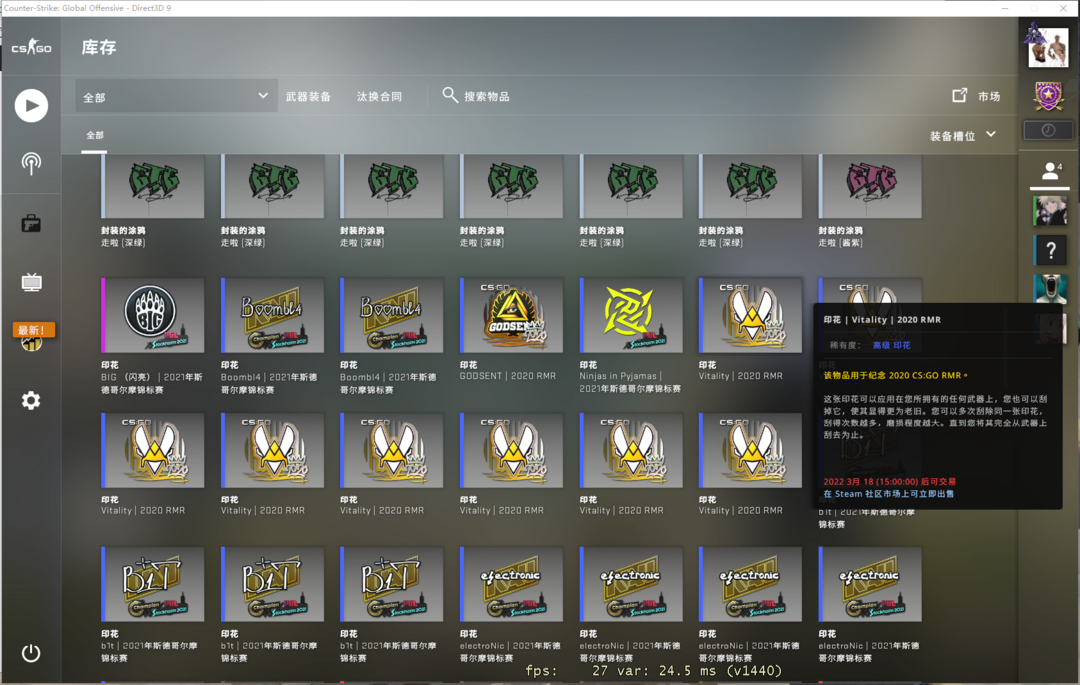The height and width of the screenshot is (685, 1080).
Task: Select the anime-avatar friend in friends list
Action: 1050,211
